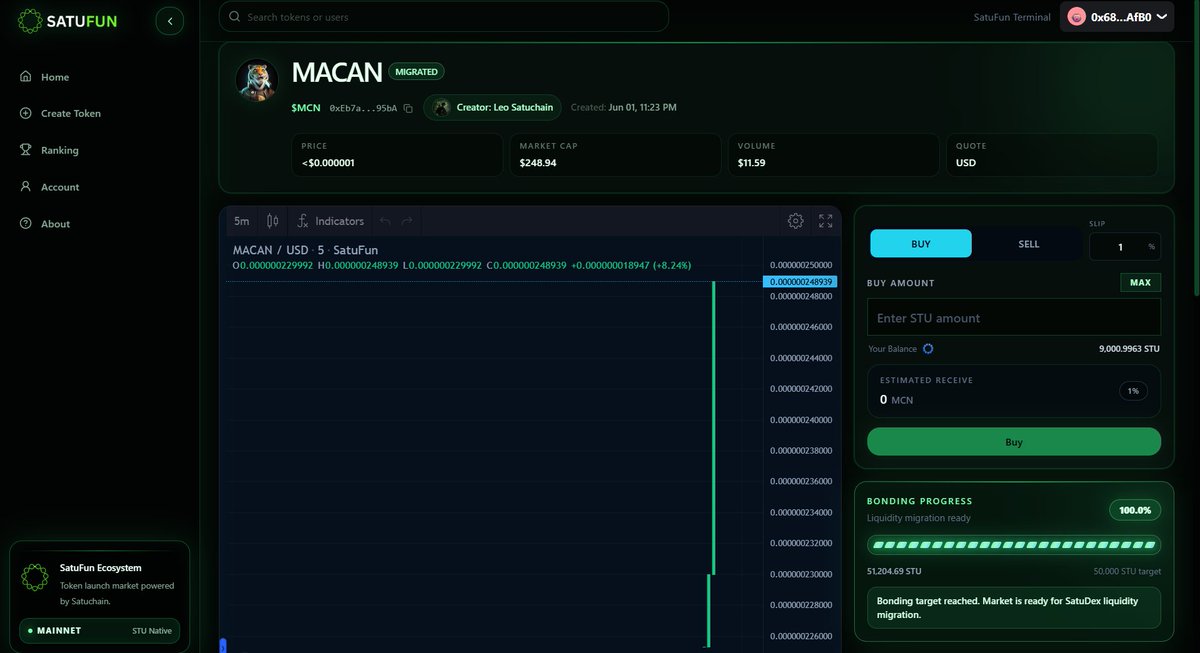
Task: Click the price label 0.000000248939
Action: [x=800, y=282]
